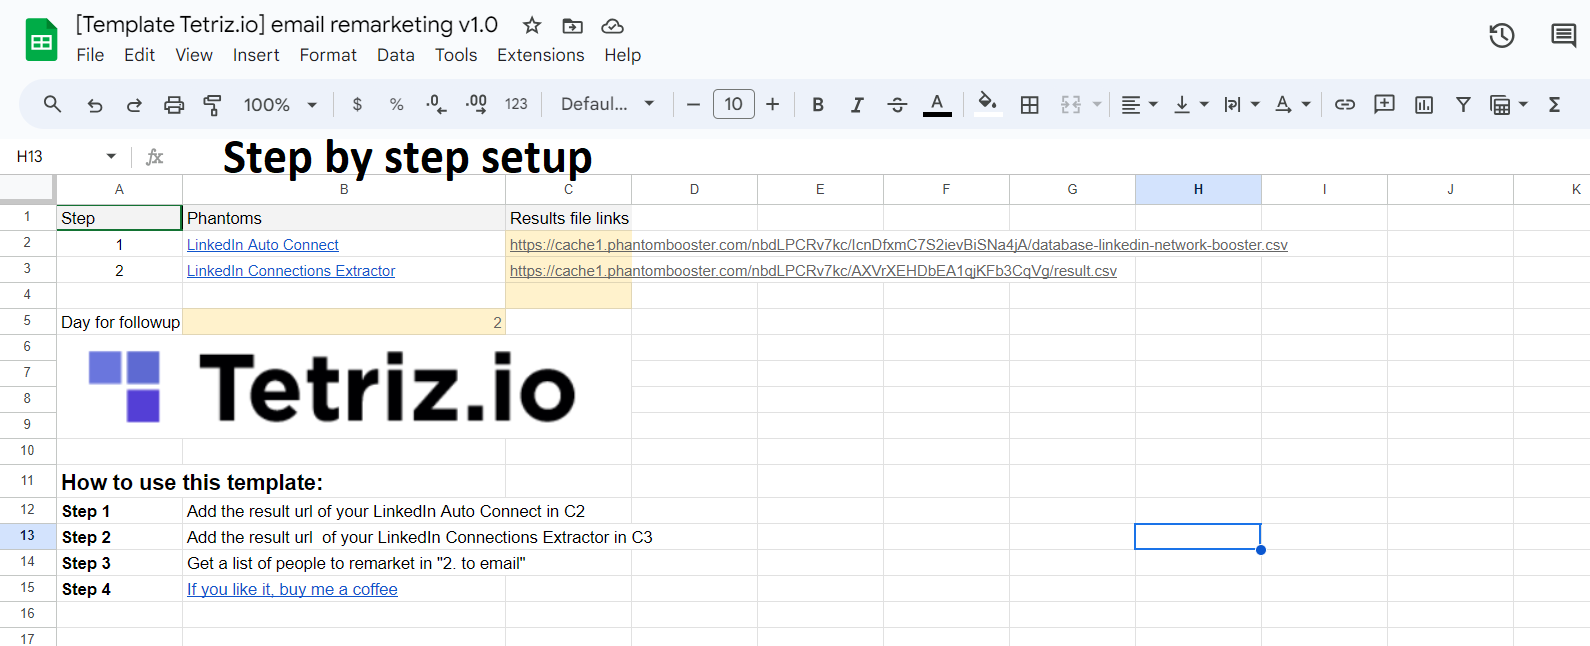Open zoom 100% dropdown
This screenshot has width=1590, height=646.
coord(280,104)
